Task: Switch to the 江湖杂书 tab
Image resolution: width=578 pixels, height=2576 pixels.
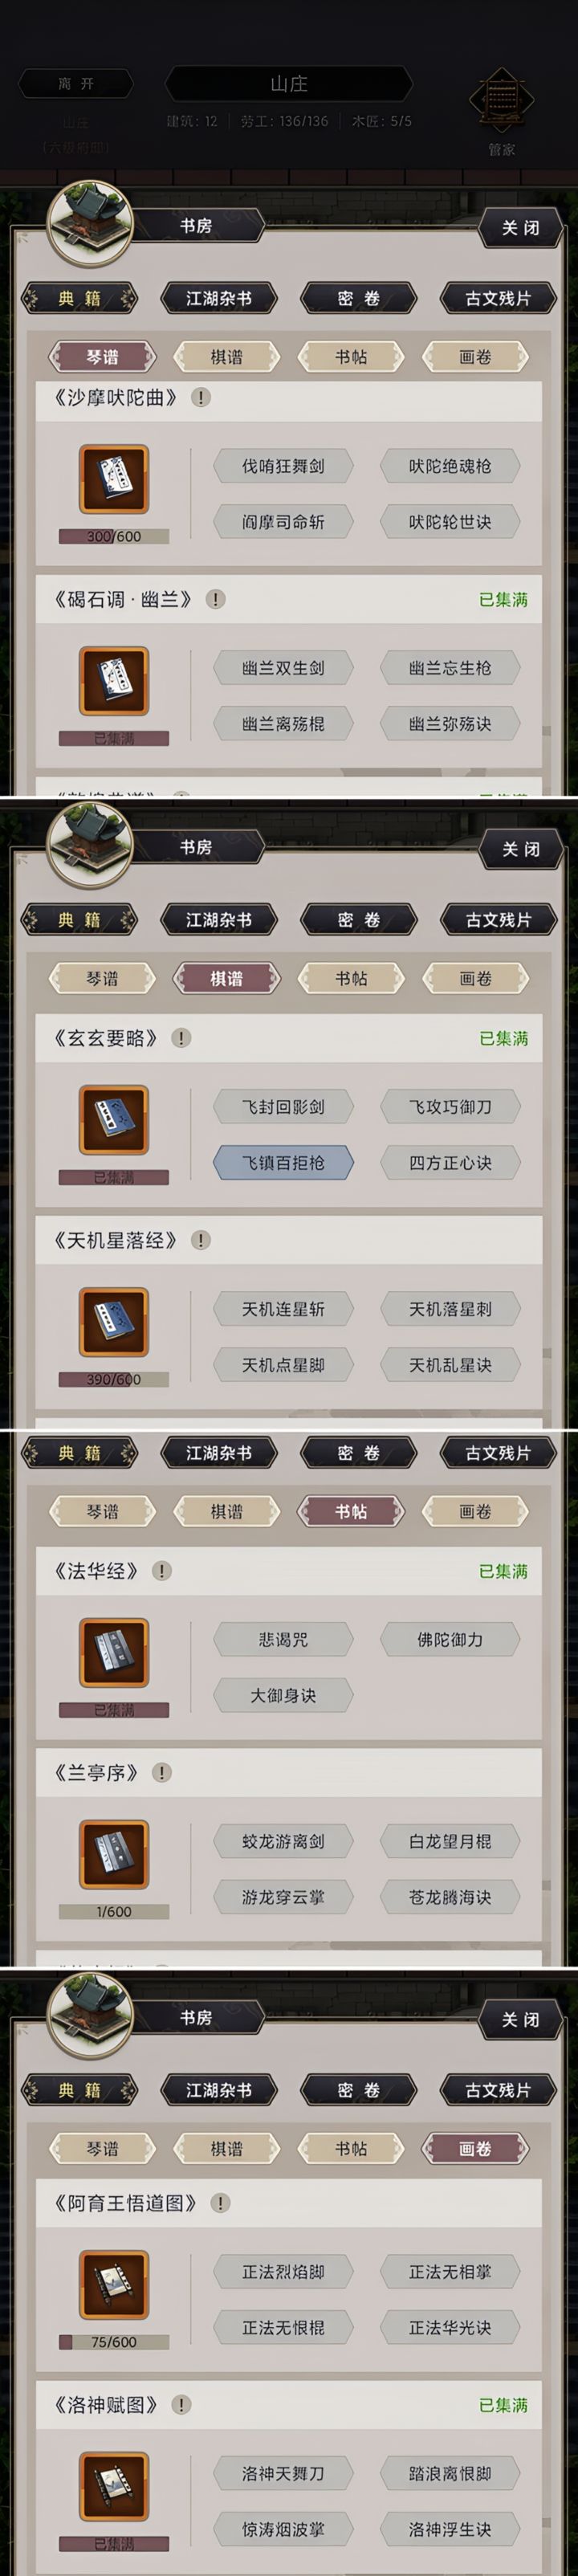Action: 218,298
